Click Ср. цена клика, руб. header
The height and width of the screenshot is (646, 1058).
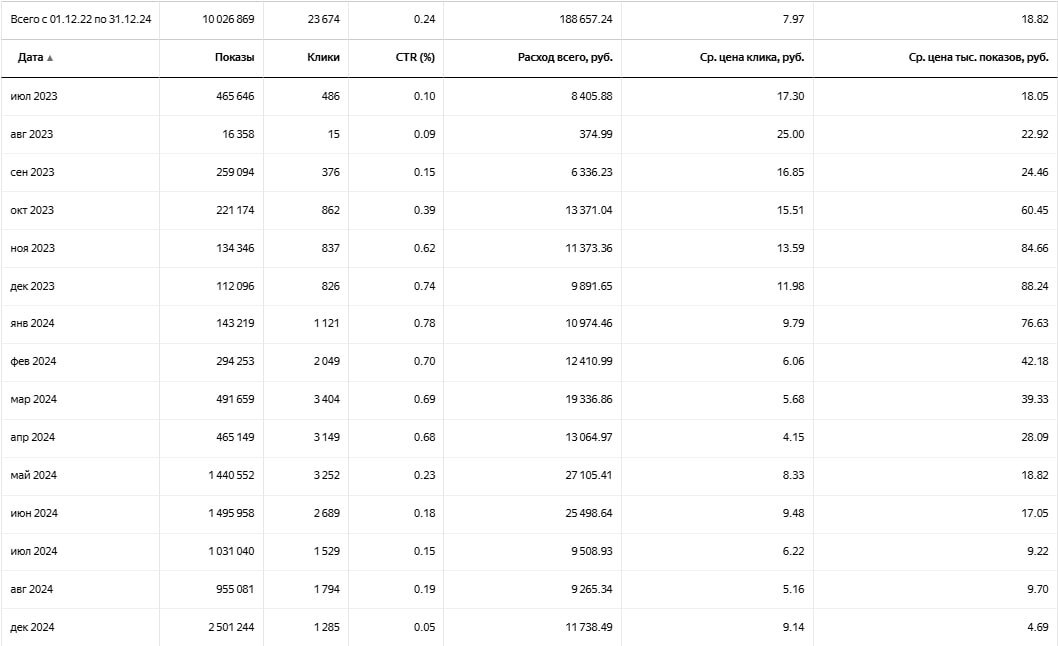752,57
